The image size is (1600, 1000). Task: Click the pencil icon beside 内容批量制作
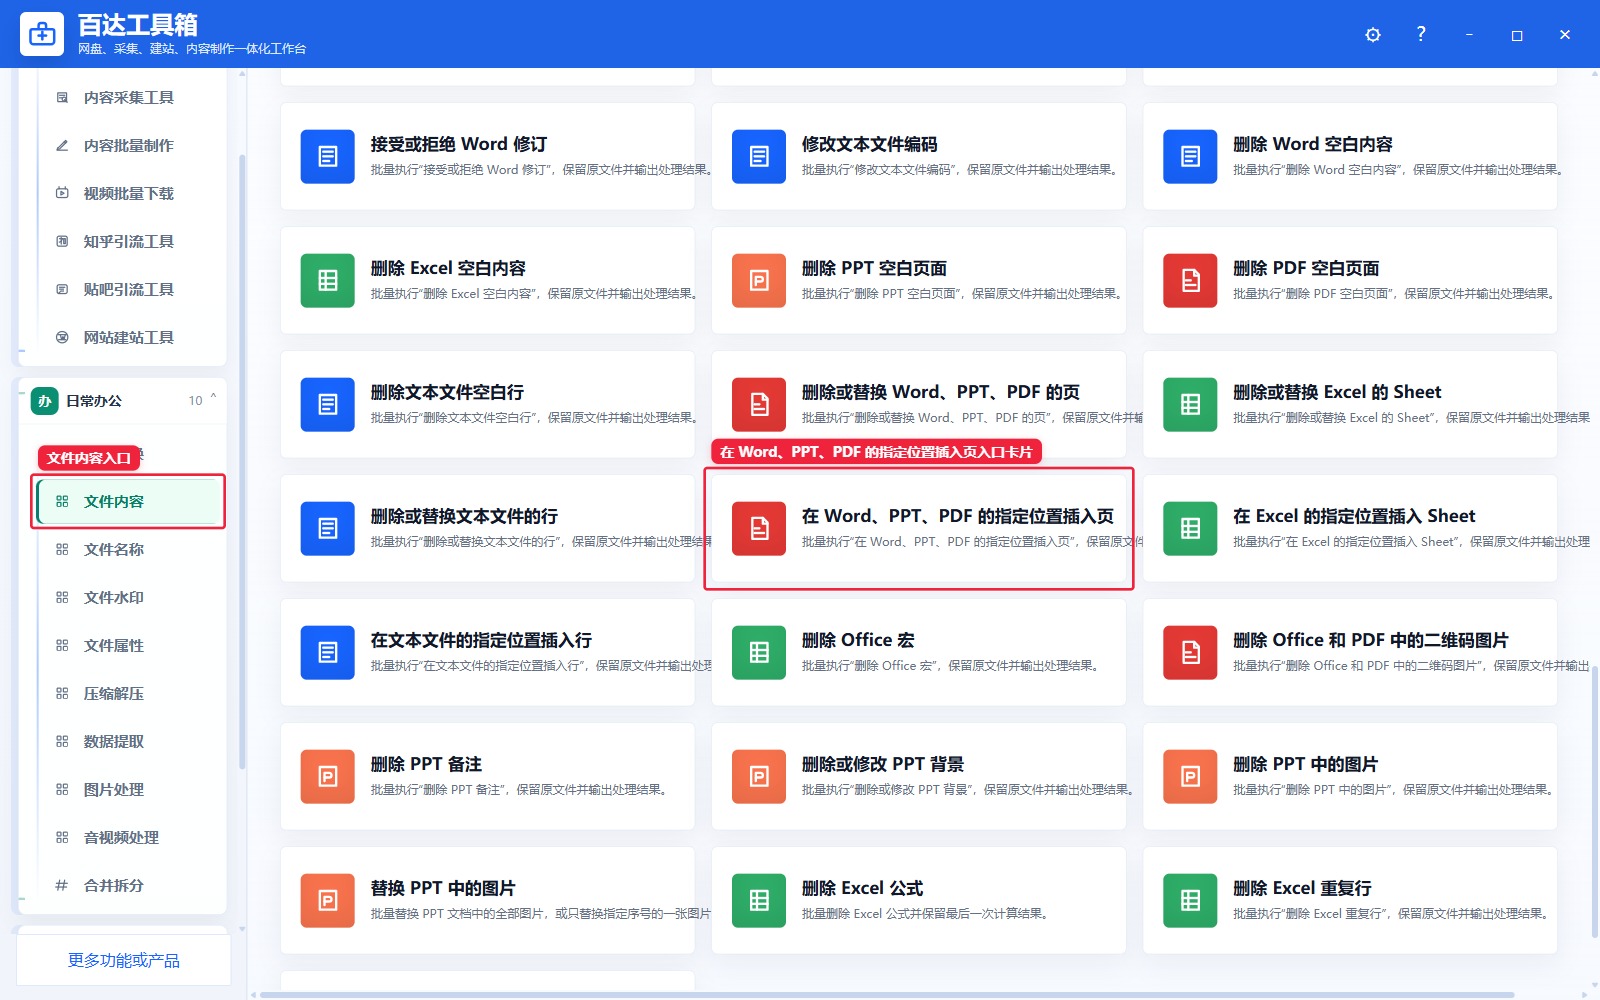click(62, 145)
